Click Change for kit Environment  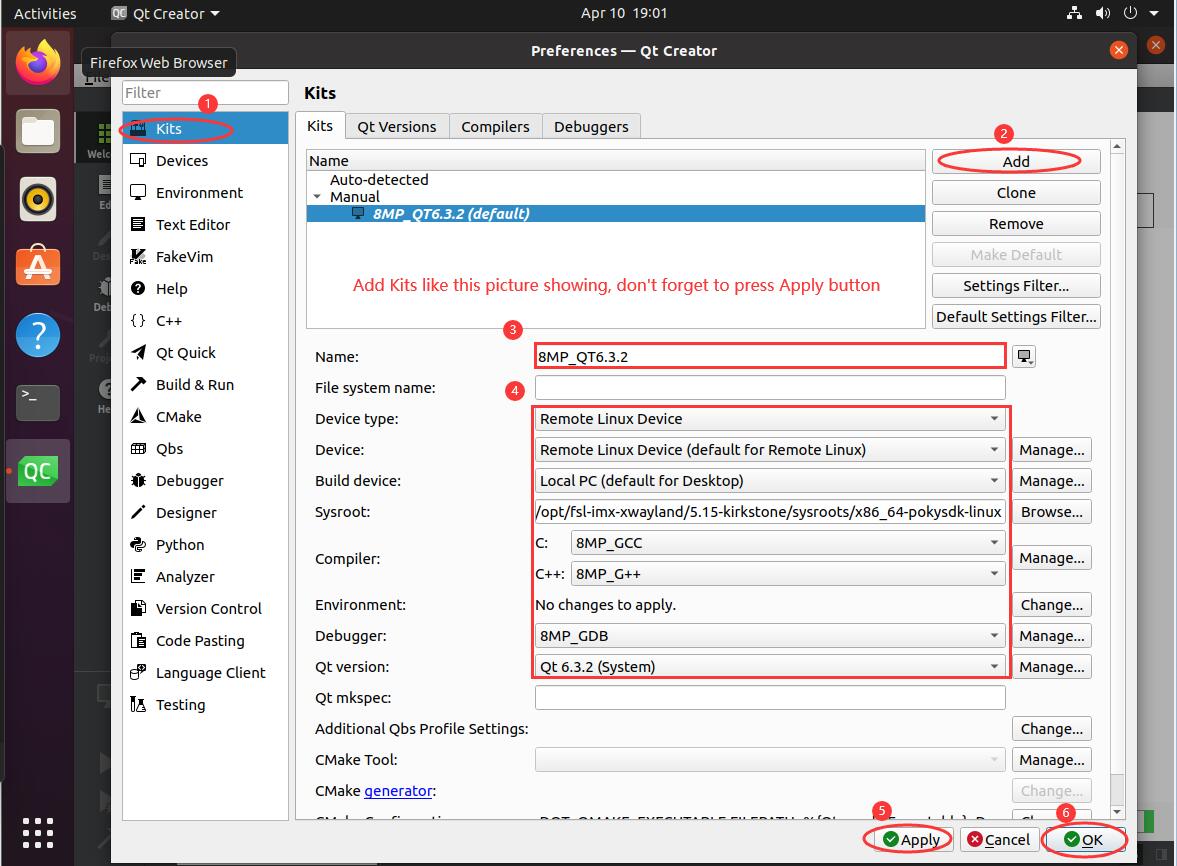click(x=1051, y=605)
